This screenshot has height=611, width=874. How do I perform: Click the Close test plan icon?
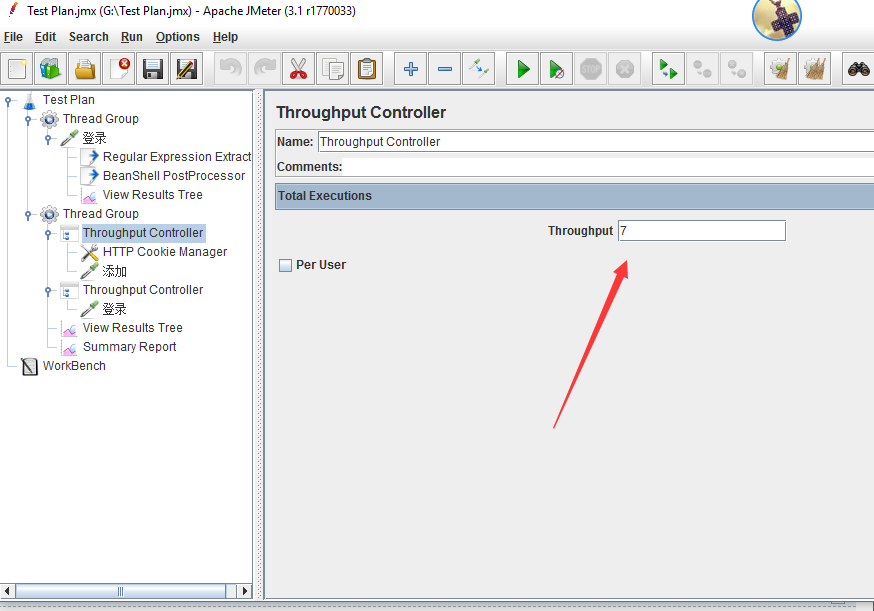[x=119, y=69]
